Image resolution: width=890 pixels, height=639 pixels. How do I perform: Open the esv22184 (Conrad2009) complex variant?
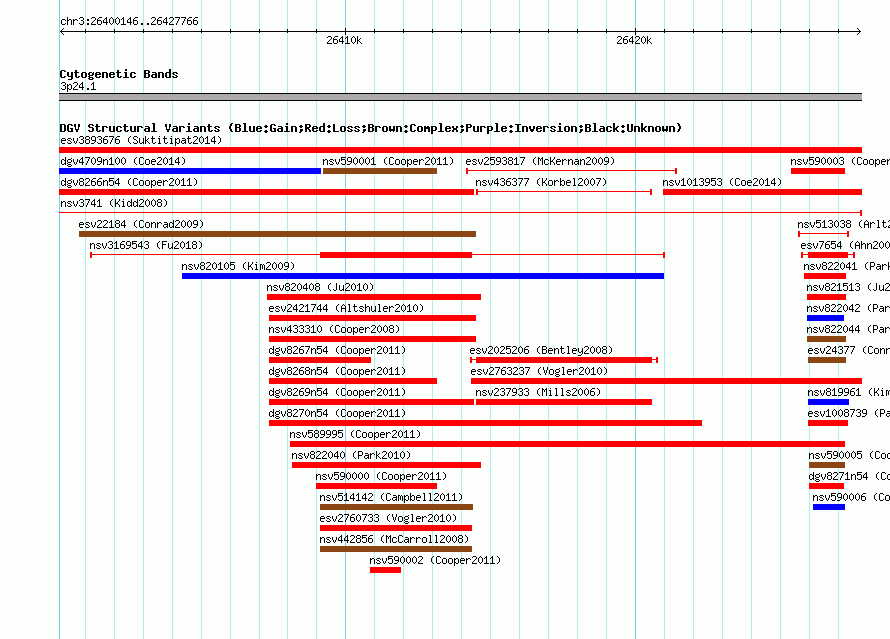tap(278, 234)
